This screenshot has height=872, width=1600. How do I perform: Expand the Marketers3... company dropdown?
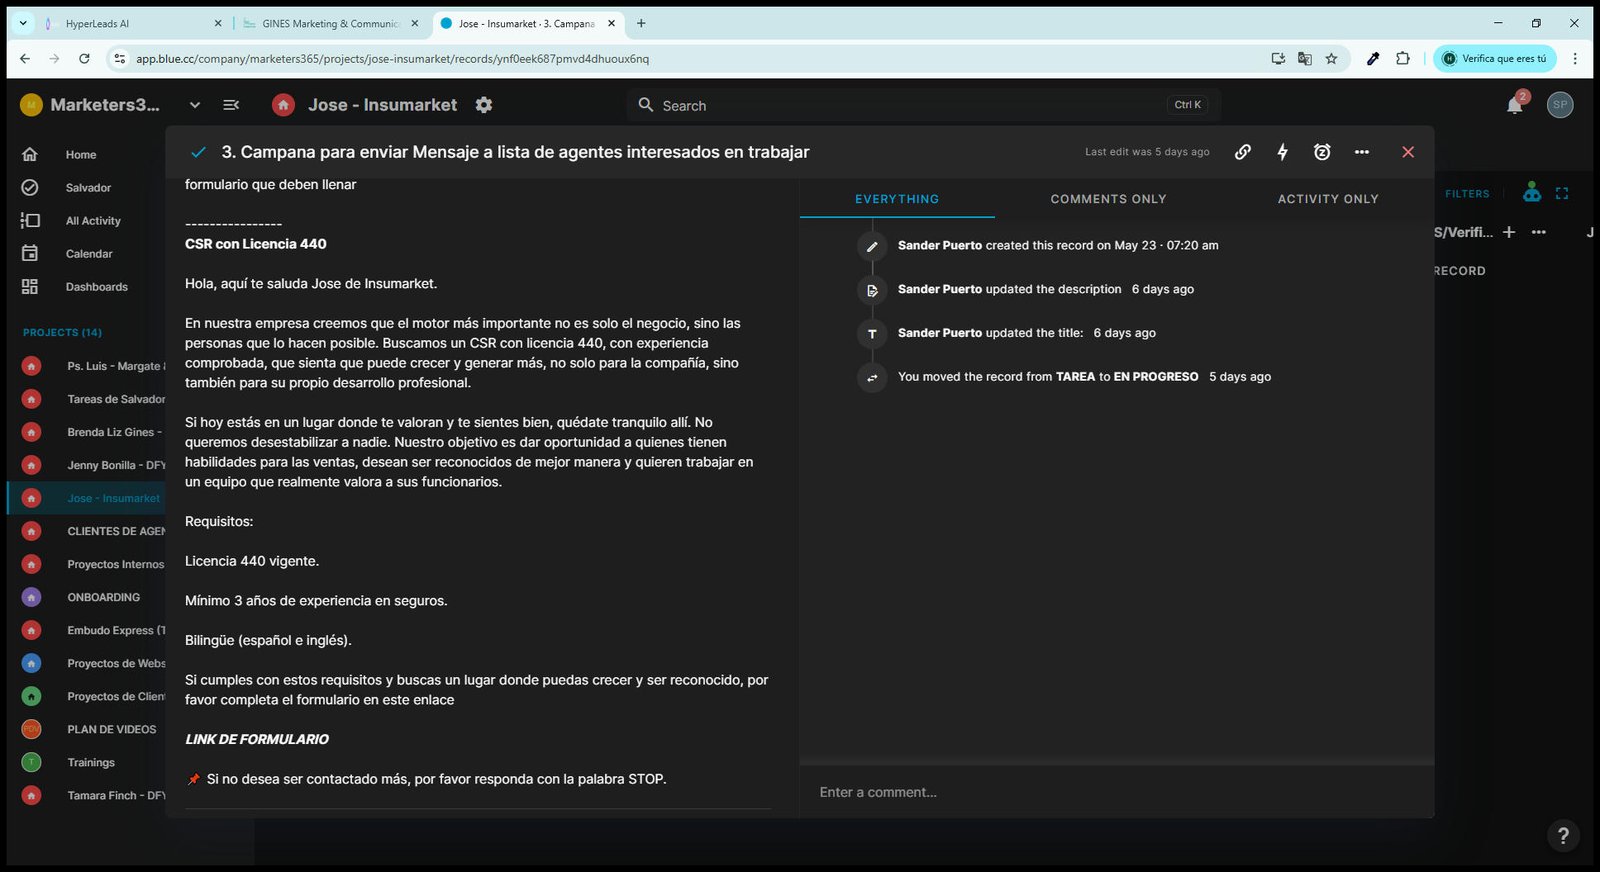(195, 105)
